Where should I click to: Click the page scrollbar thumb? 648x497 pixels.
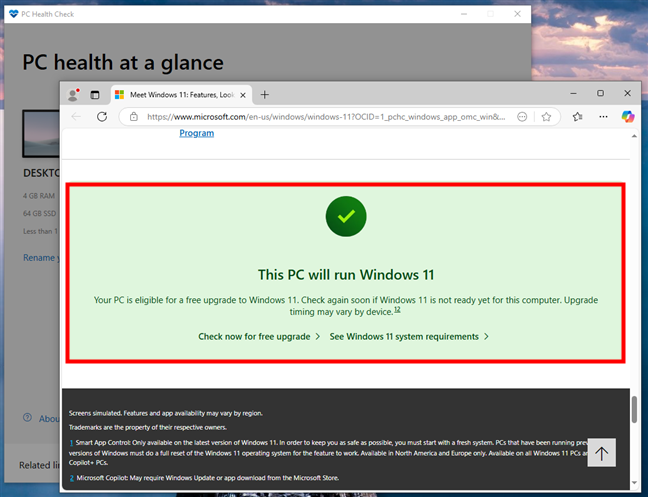tap(634, 409)
